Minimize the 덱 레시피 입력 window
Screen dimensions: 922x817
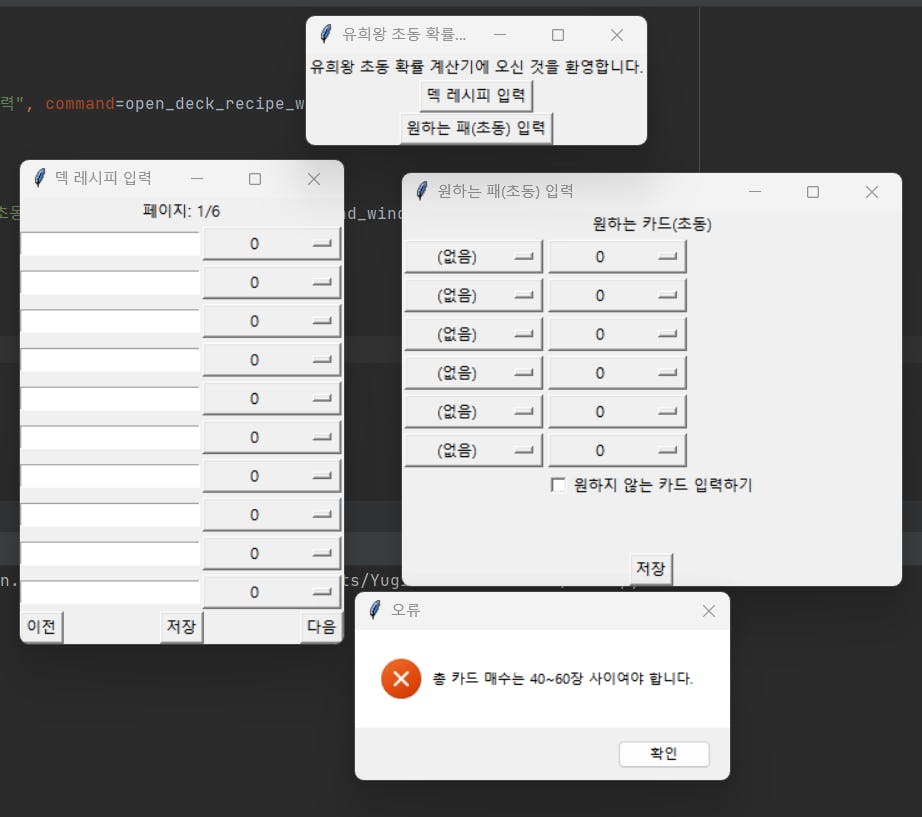197,179
